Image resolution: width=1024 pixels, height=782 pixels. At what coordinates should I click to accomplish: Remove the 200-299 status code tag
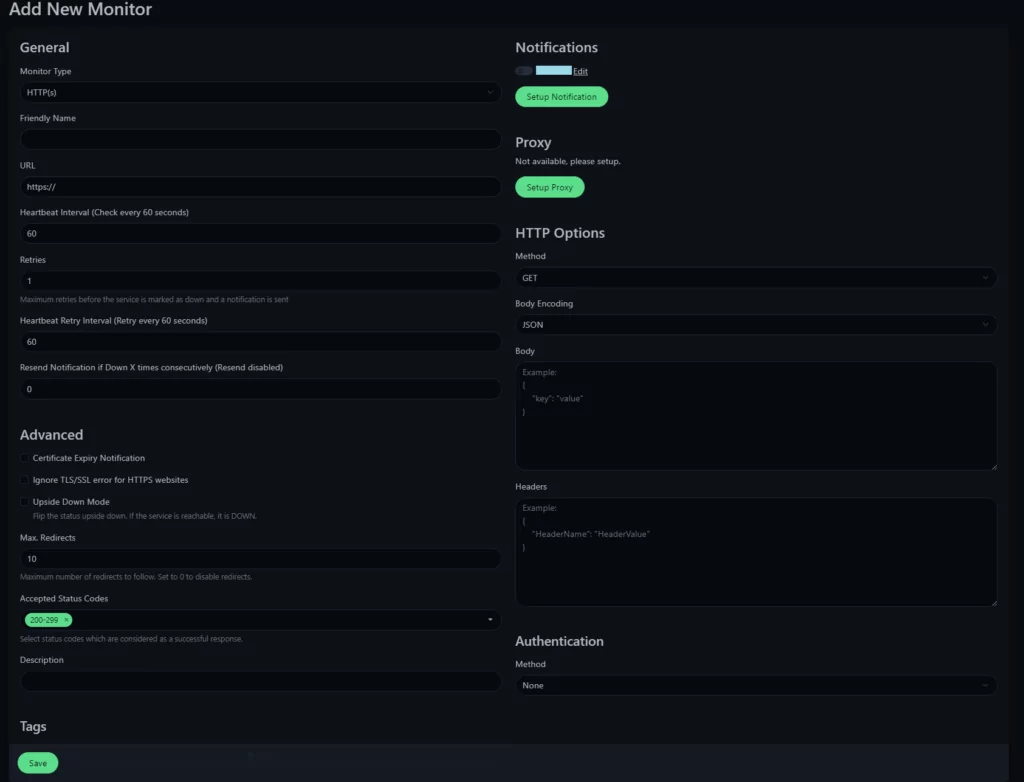pyautogui.click(x=67, y=620)
